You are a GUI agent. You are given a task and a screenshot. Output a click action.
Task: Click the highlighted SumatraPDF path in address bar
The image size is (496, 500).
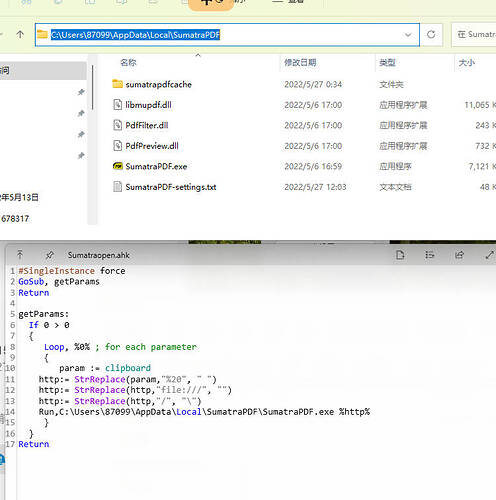[135, 35]
